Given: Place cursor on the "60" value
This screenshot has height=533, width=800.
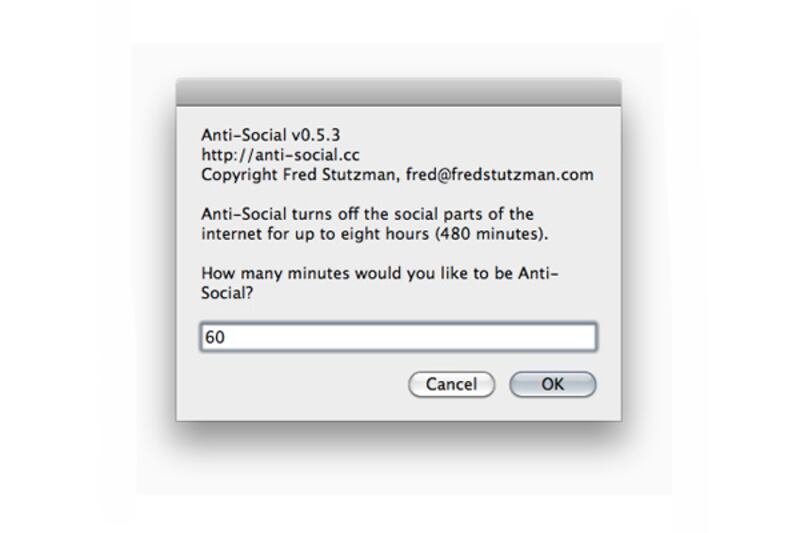Looking at the screenshot, I should click(x=215, y=338).
